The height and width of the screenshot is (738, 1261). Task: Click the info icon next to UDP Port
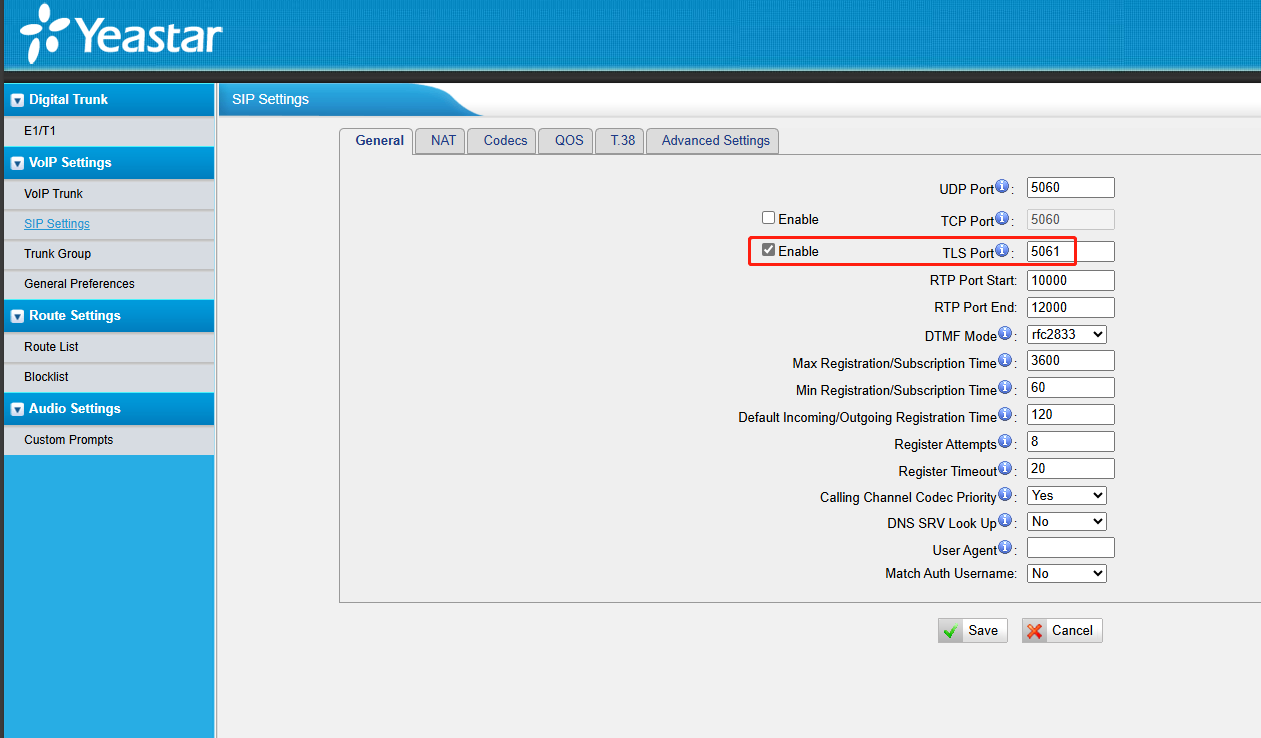[x=1002, y=187]
